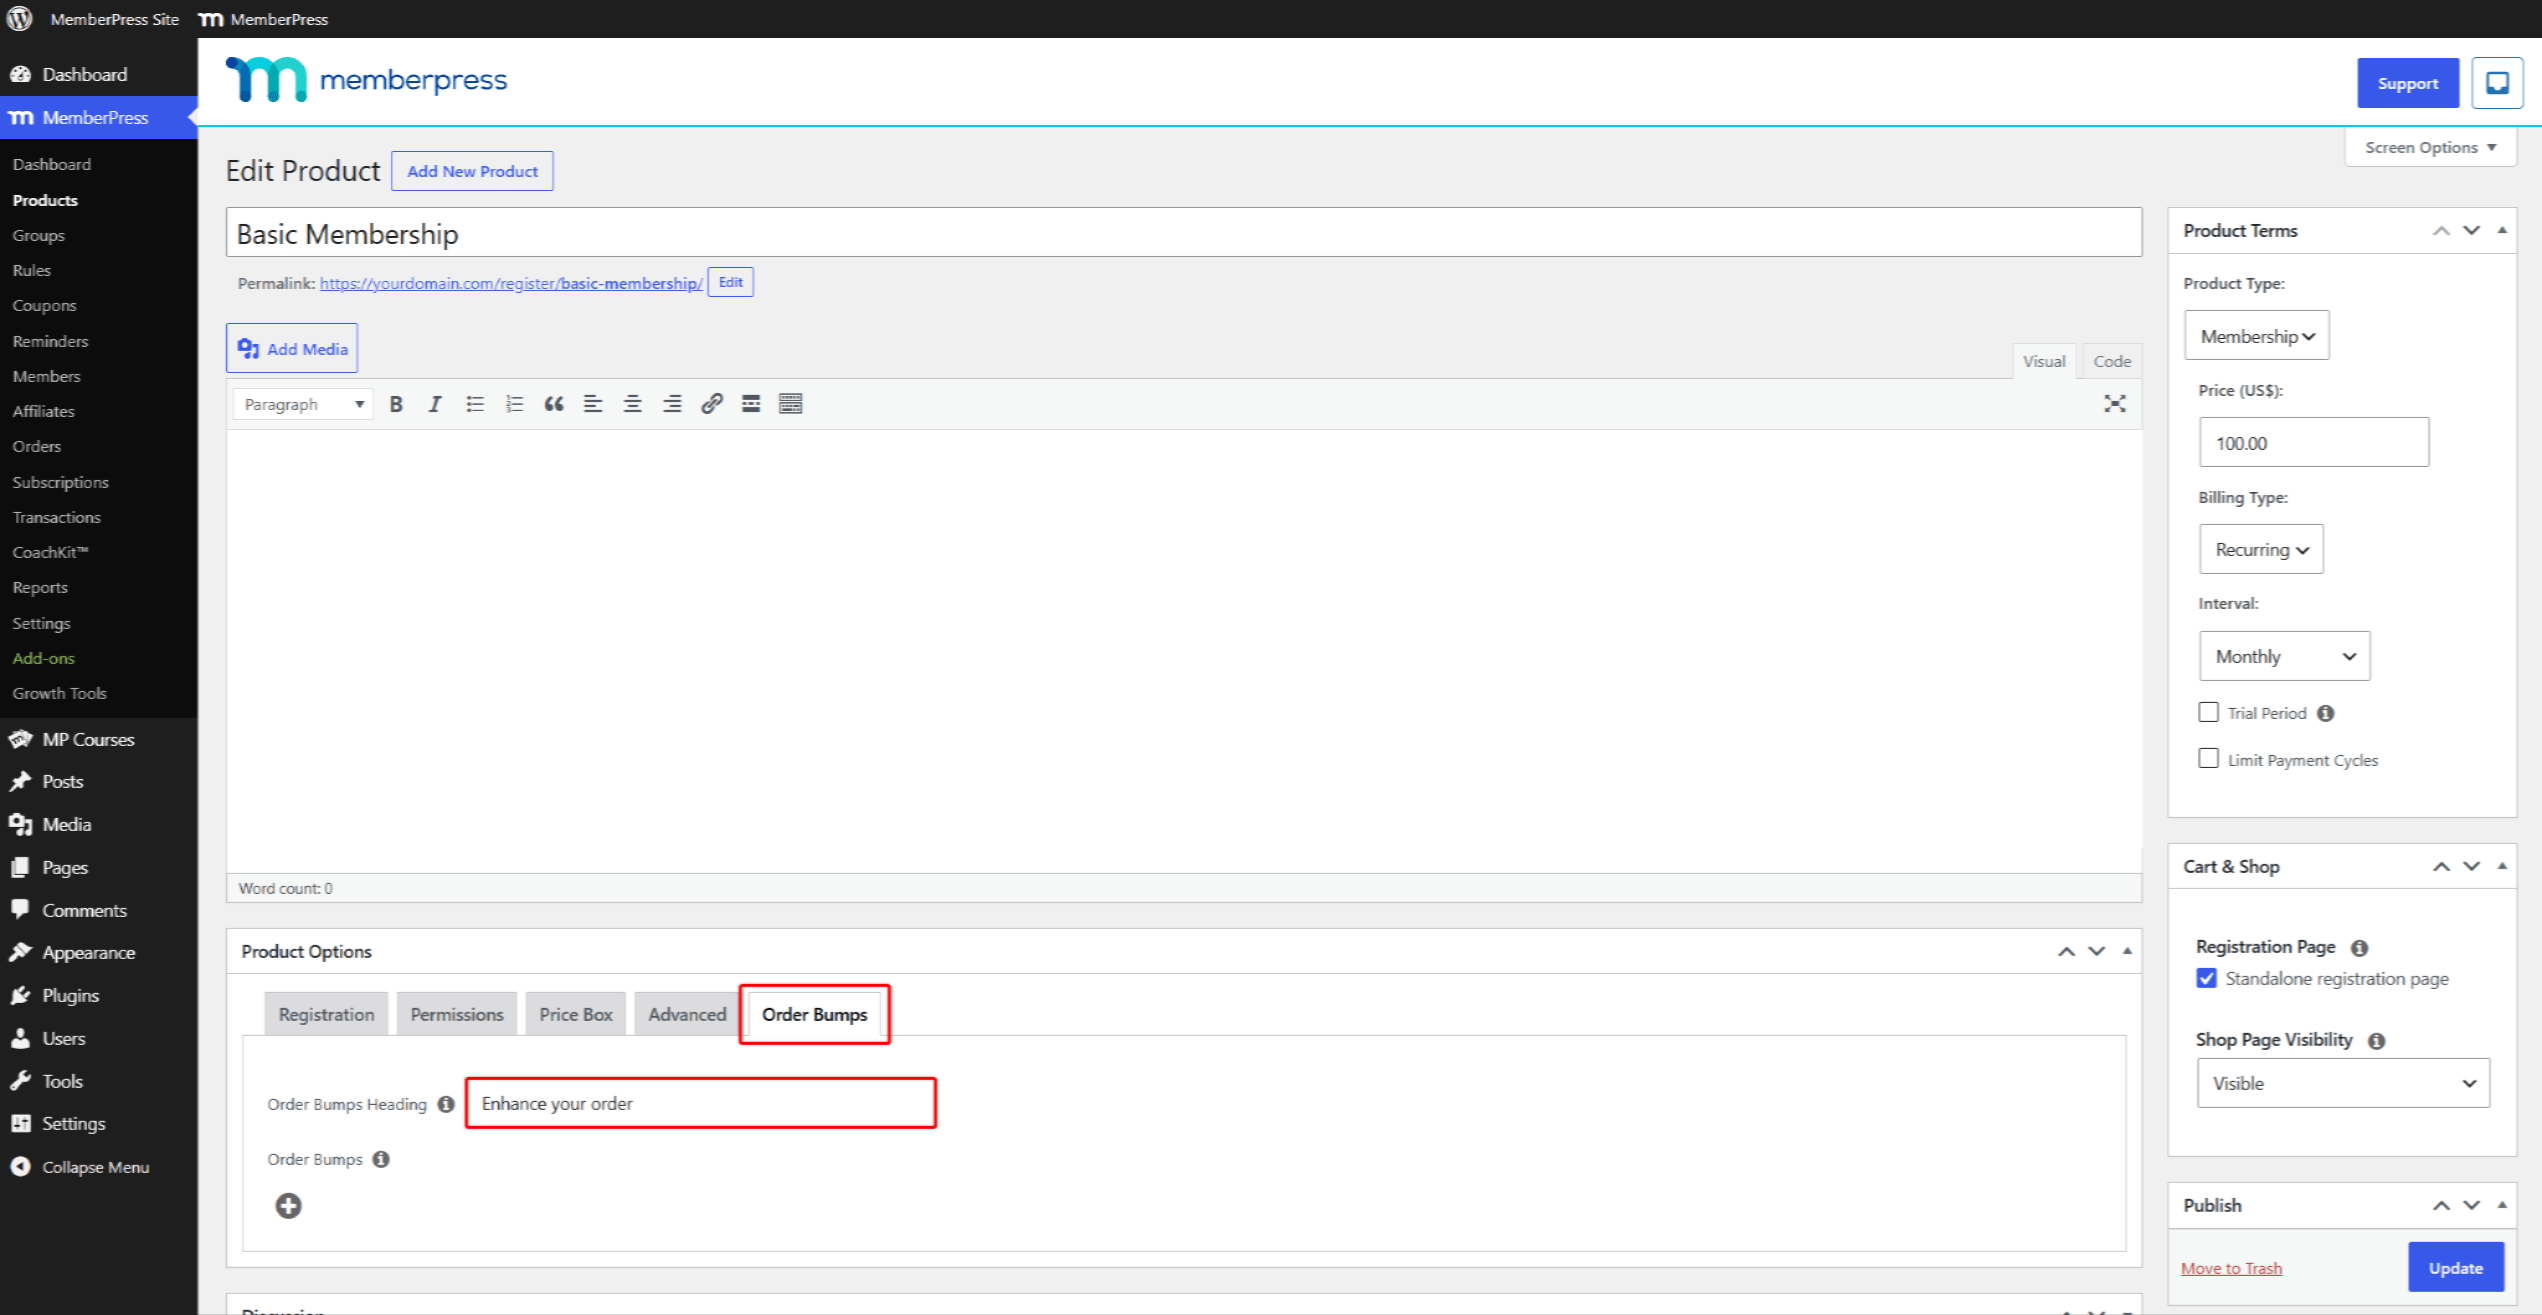Toggle the toolbar kitchen sink icon
This screenshot has height=1315, width=2542.
791,404
